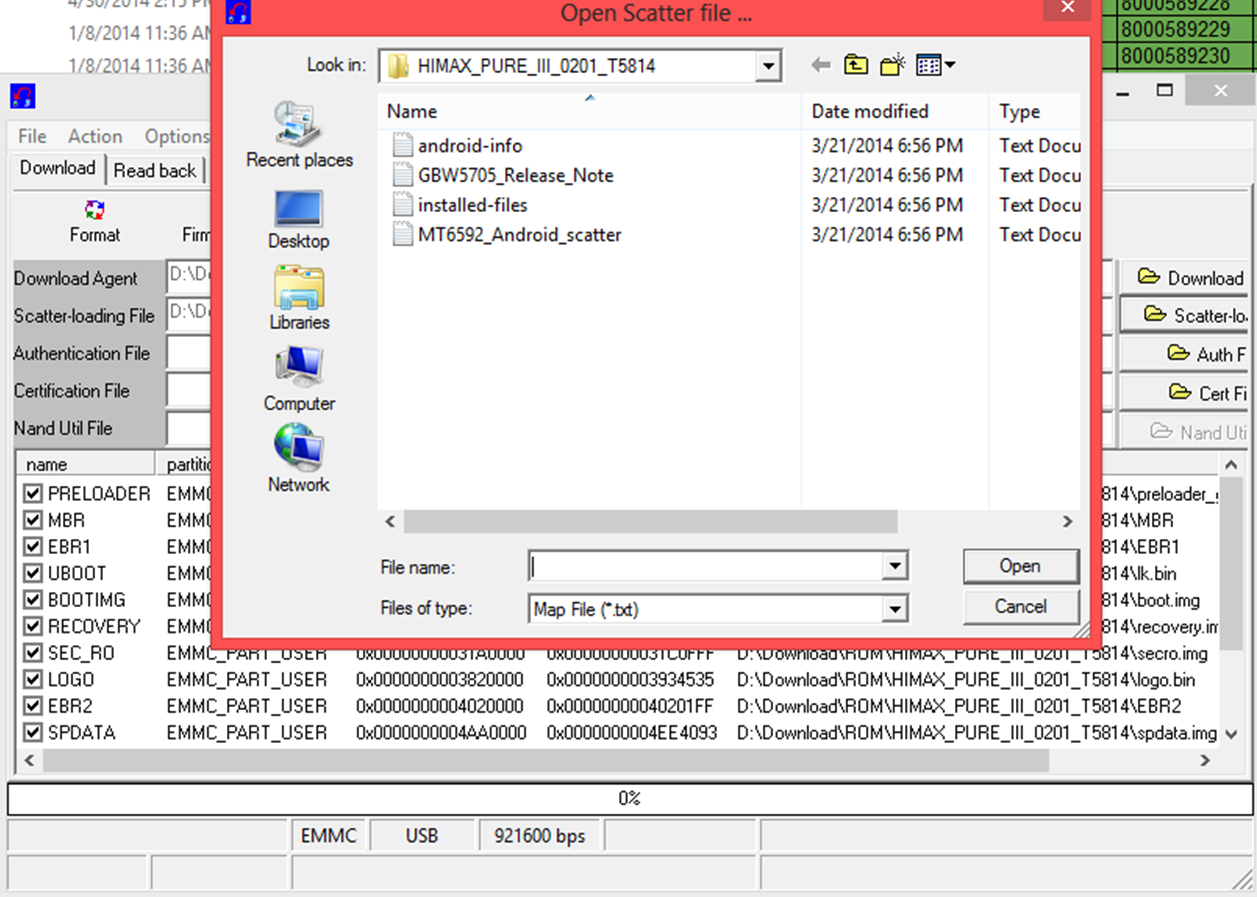Click the Cert File browse button
1257x897 pixels.
pyautogui.click(x=1185, y=392)
